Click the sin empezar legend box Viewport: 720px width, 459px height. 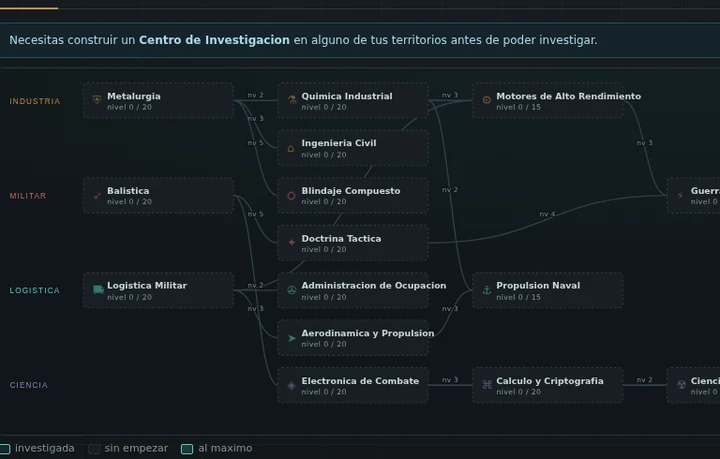[94, 449]
